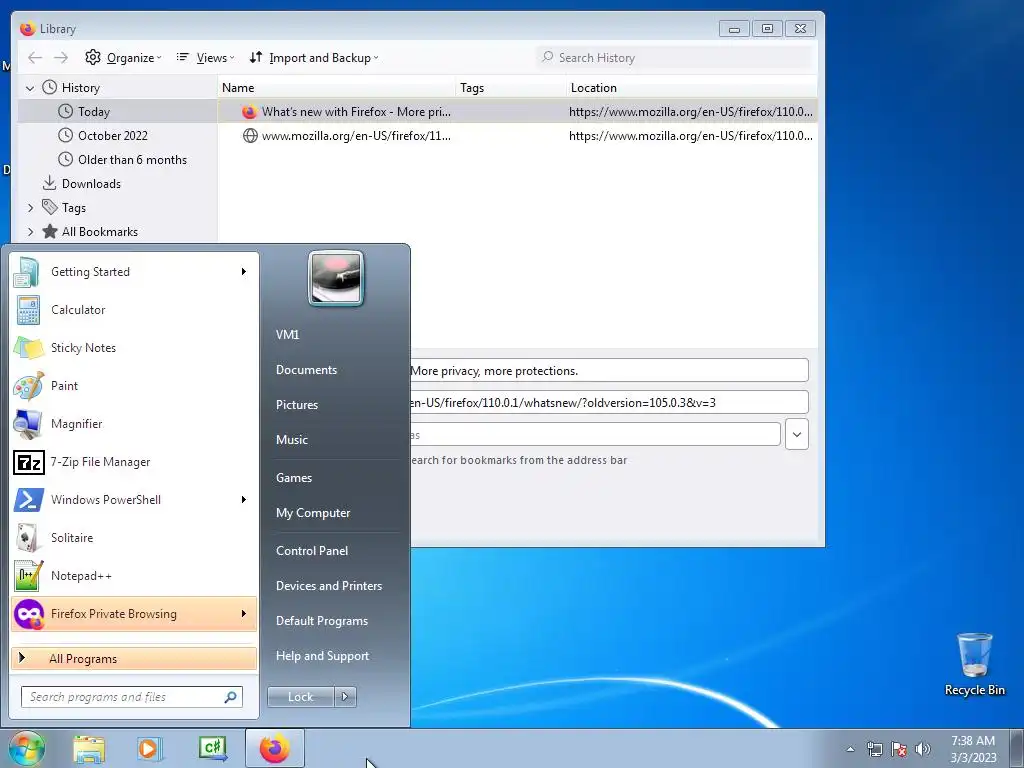
Task: Select Older than 6 months folder
Action: click(132, 160)
